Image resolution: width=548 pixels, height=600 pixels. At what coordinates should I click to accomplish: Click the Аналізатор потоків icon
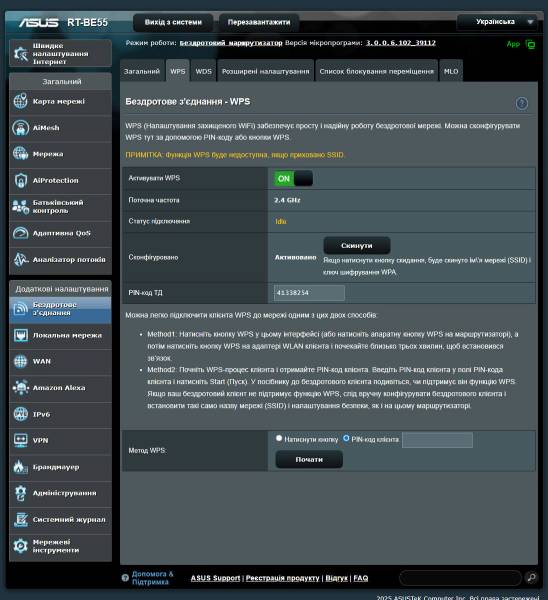click(21, 259)
